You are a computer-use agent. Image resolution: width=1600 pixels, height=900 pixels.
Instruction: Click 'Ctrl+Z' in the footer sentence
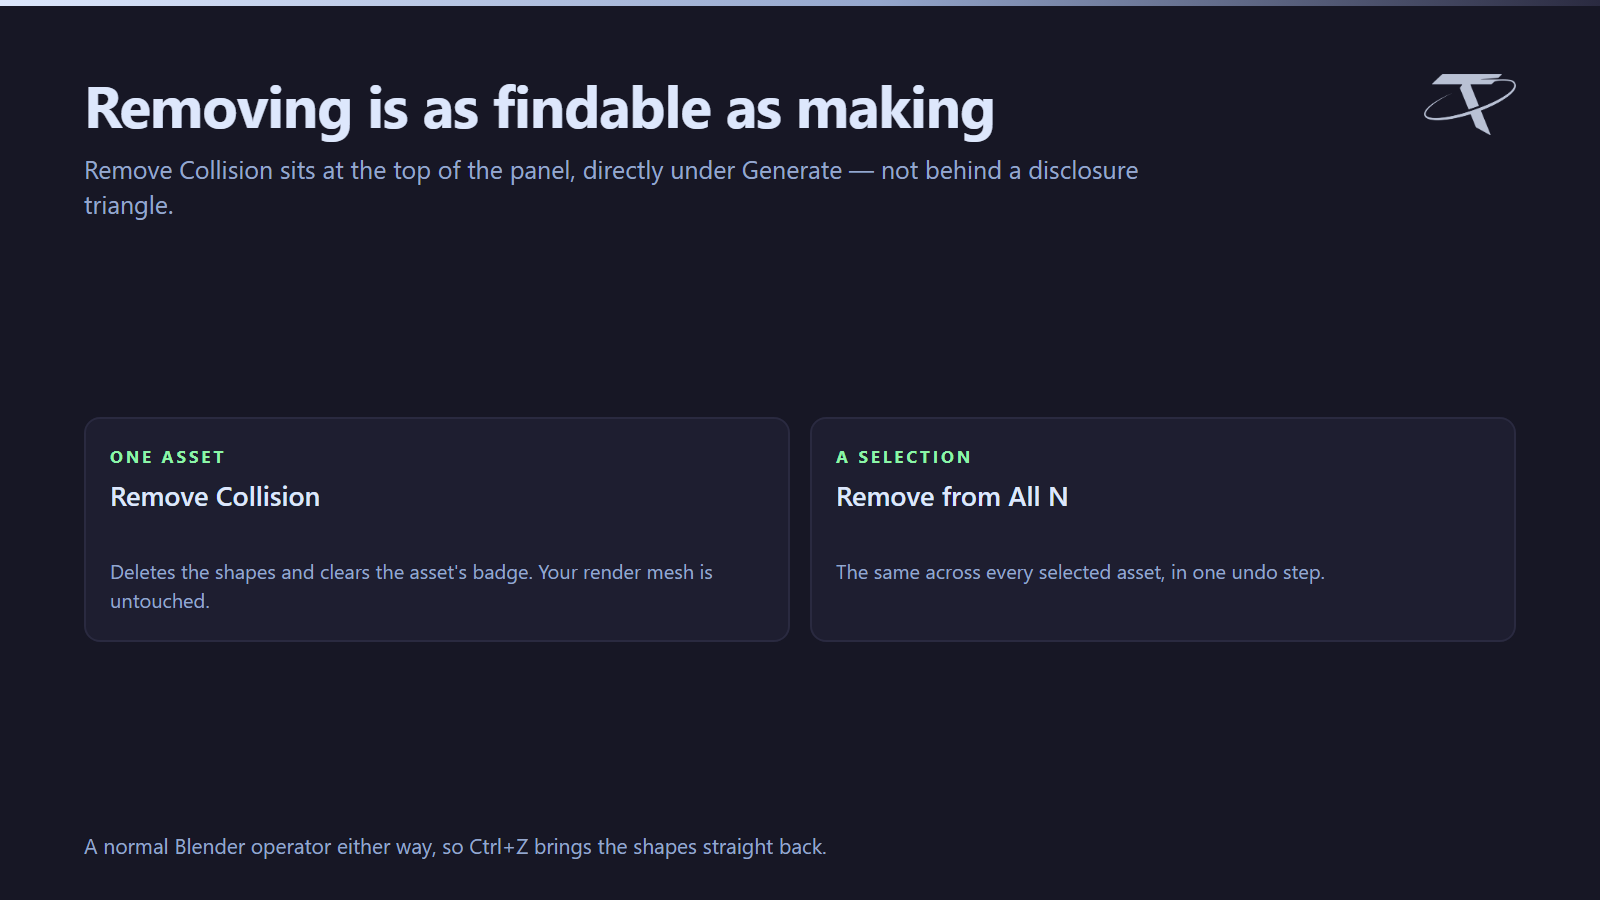pyautogui.click(x=499, y=847)
